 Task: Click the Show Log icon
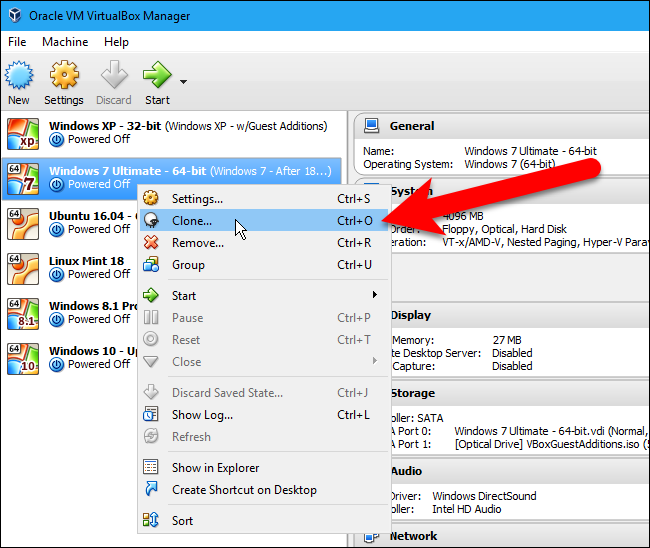151,414
